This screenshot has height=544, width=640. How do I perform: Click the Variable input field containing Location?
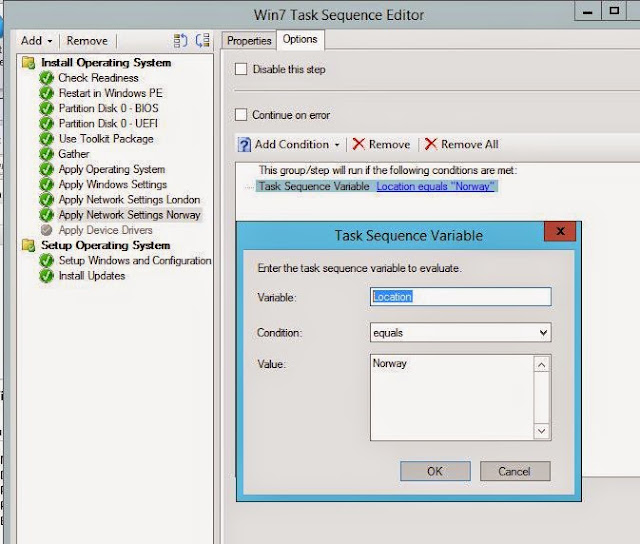(x=460, y=297)
